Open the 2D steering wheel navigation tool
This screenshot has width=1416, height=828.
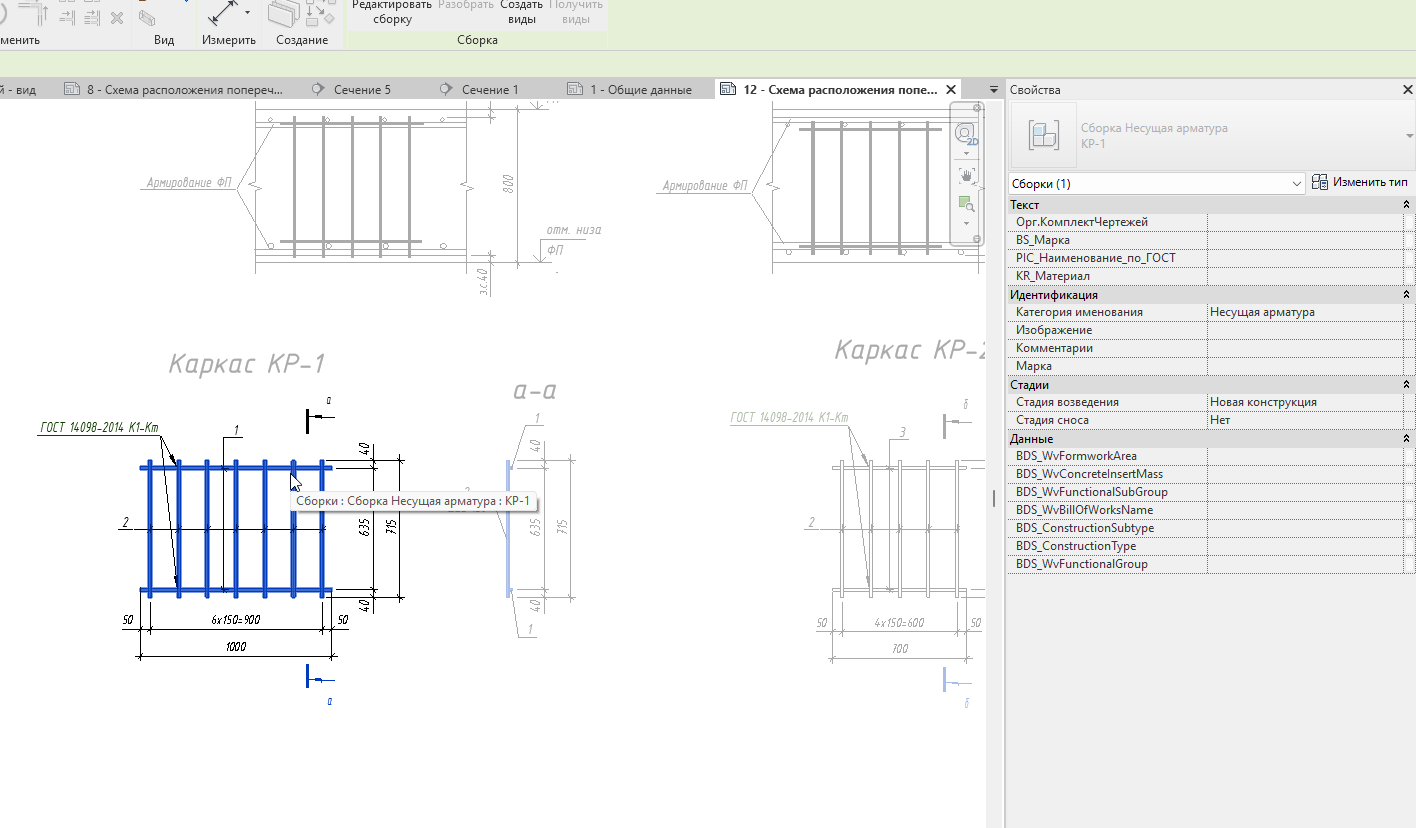point(965,134)
